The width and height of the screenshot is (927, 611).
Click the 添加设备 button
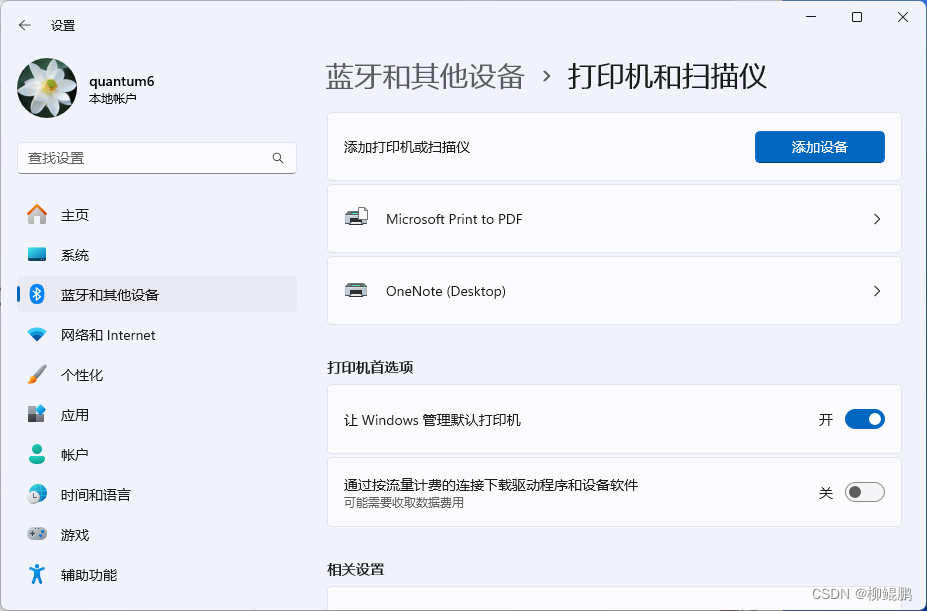coord(819,147)
